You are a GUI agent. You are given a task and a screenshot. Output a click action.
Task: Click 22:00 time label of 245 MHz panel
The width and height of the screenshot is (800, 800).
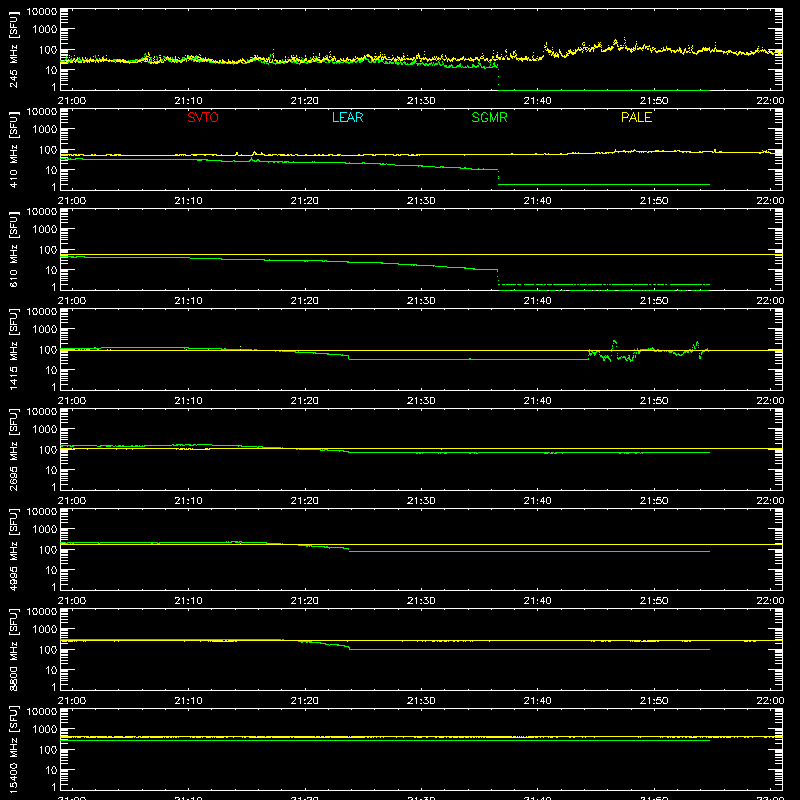tap(770, 101)
